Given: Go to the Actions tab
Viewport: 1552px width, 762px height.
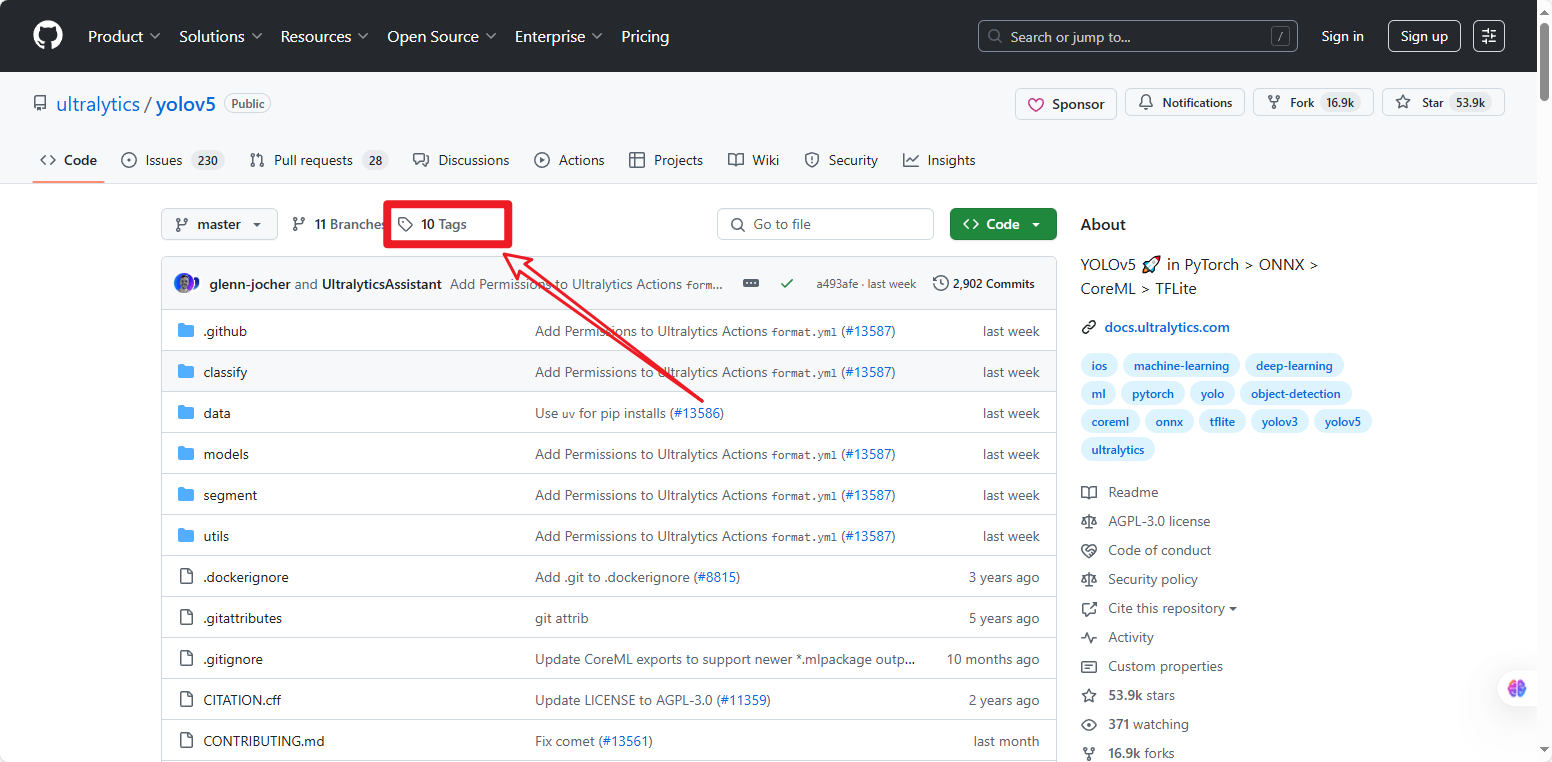Looking at the screenshot, I should [x=569, y=160].
